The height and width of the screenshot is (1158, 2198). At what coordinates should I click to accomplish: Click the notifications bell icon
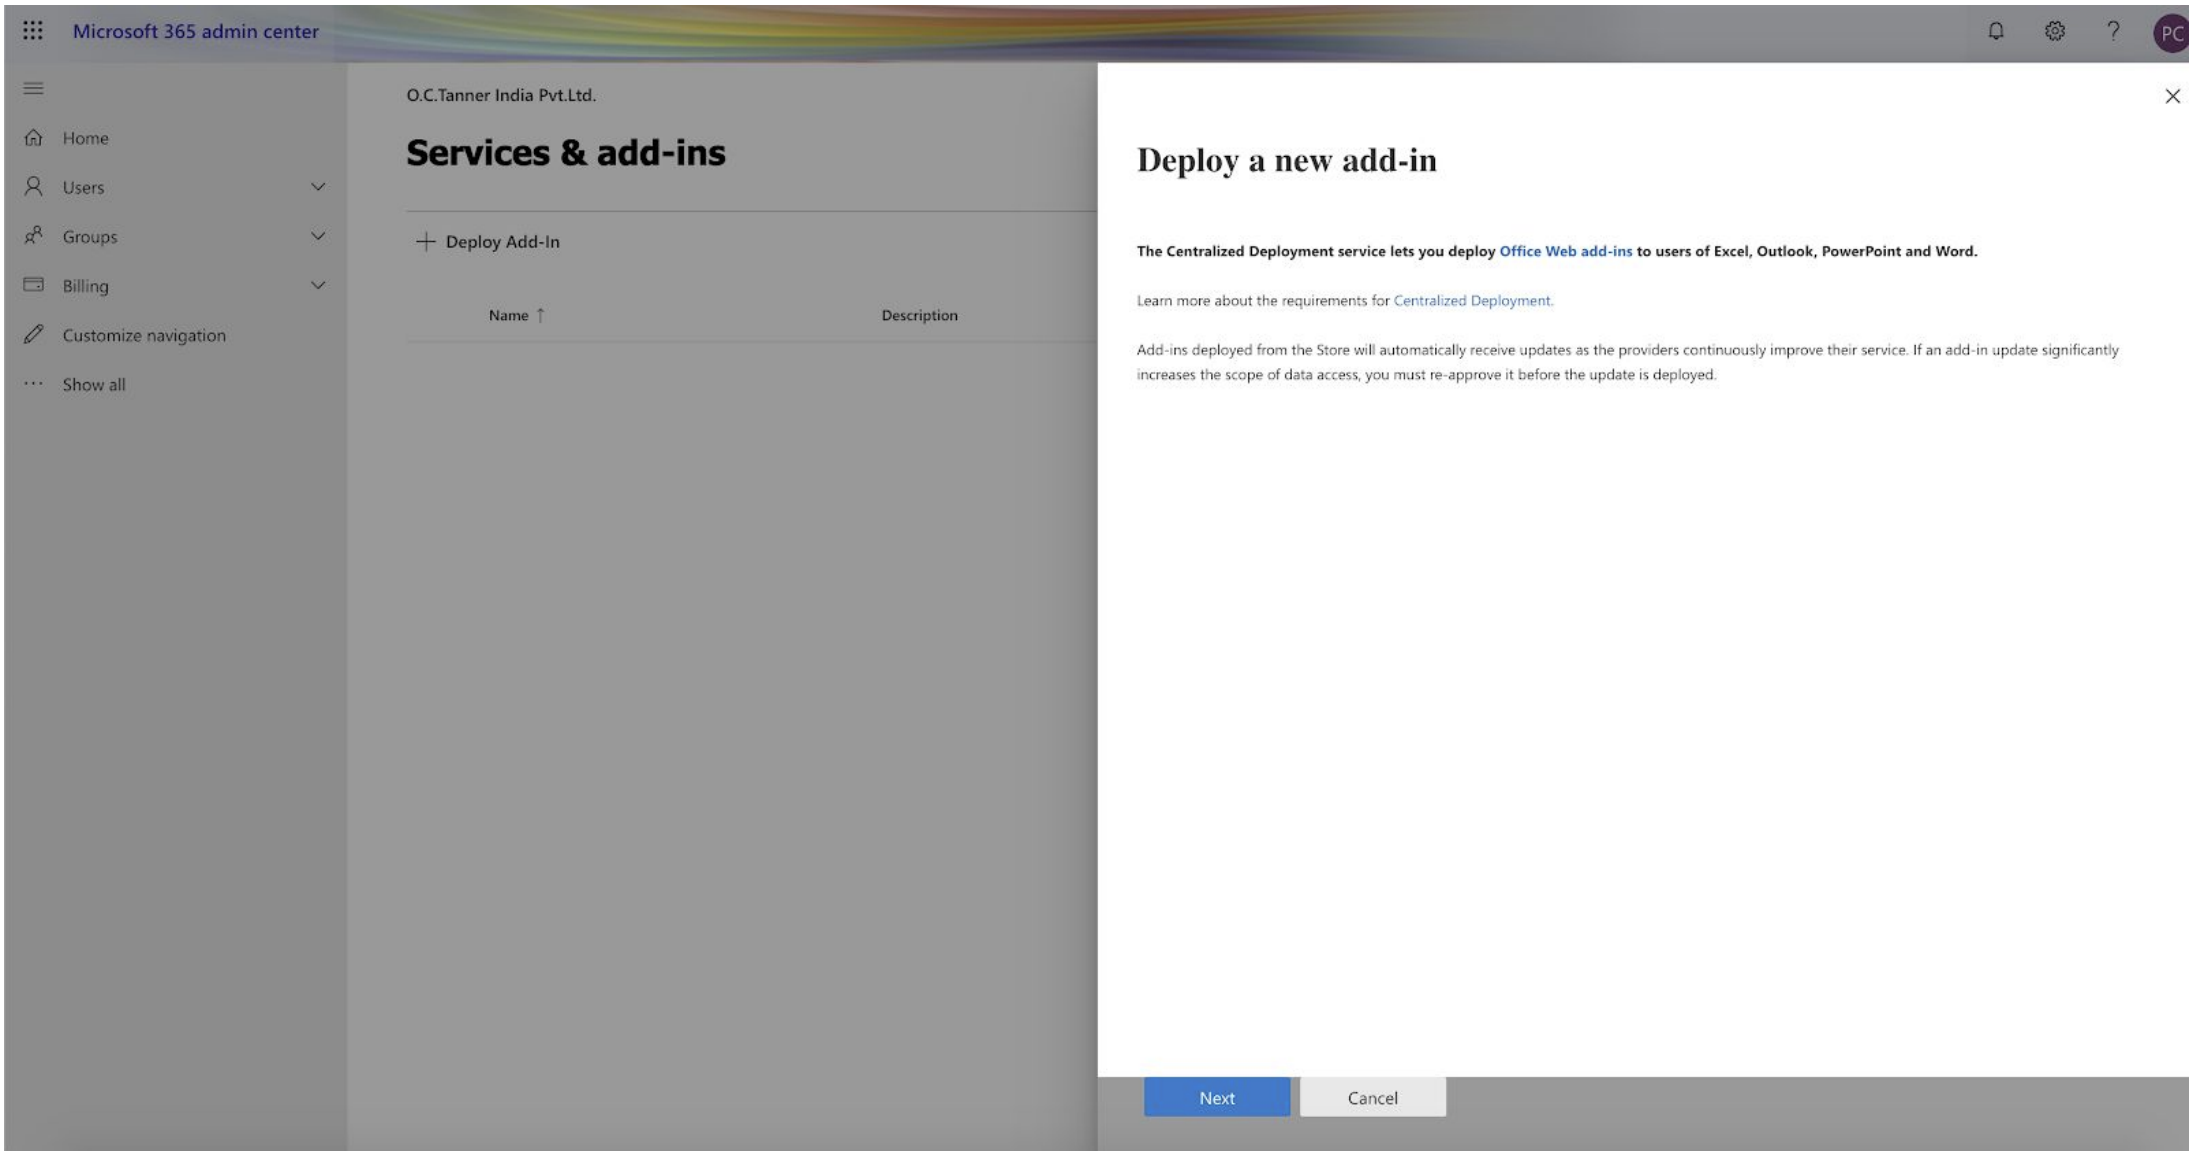tap(1996, 31)
